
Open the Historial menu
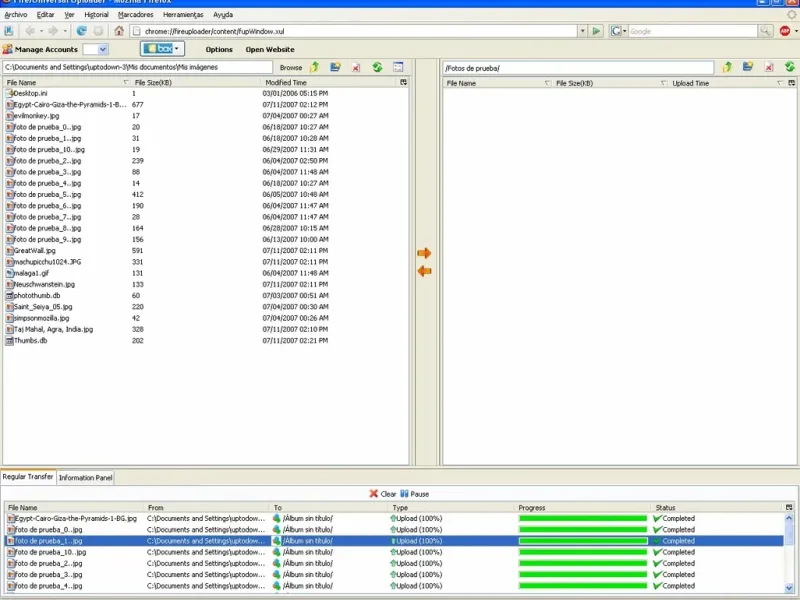click(96, 15)
